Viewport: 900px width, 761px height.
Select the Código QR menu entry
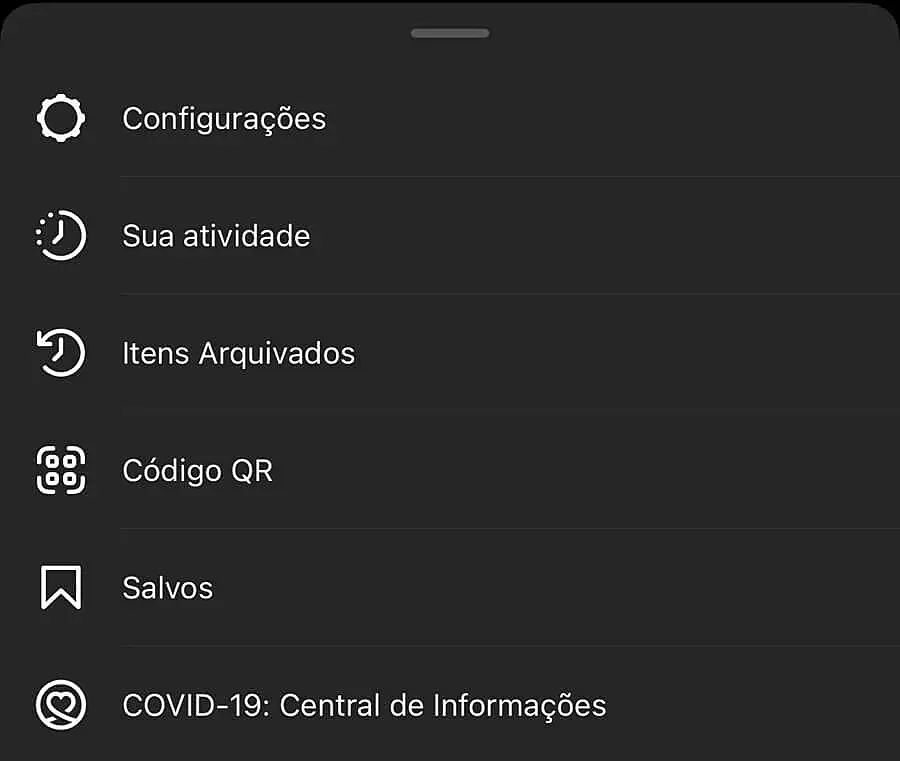click(x=198, y=470)
